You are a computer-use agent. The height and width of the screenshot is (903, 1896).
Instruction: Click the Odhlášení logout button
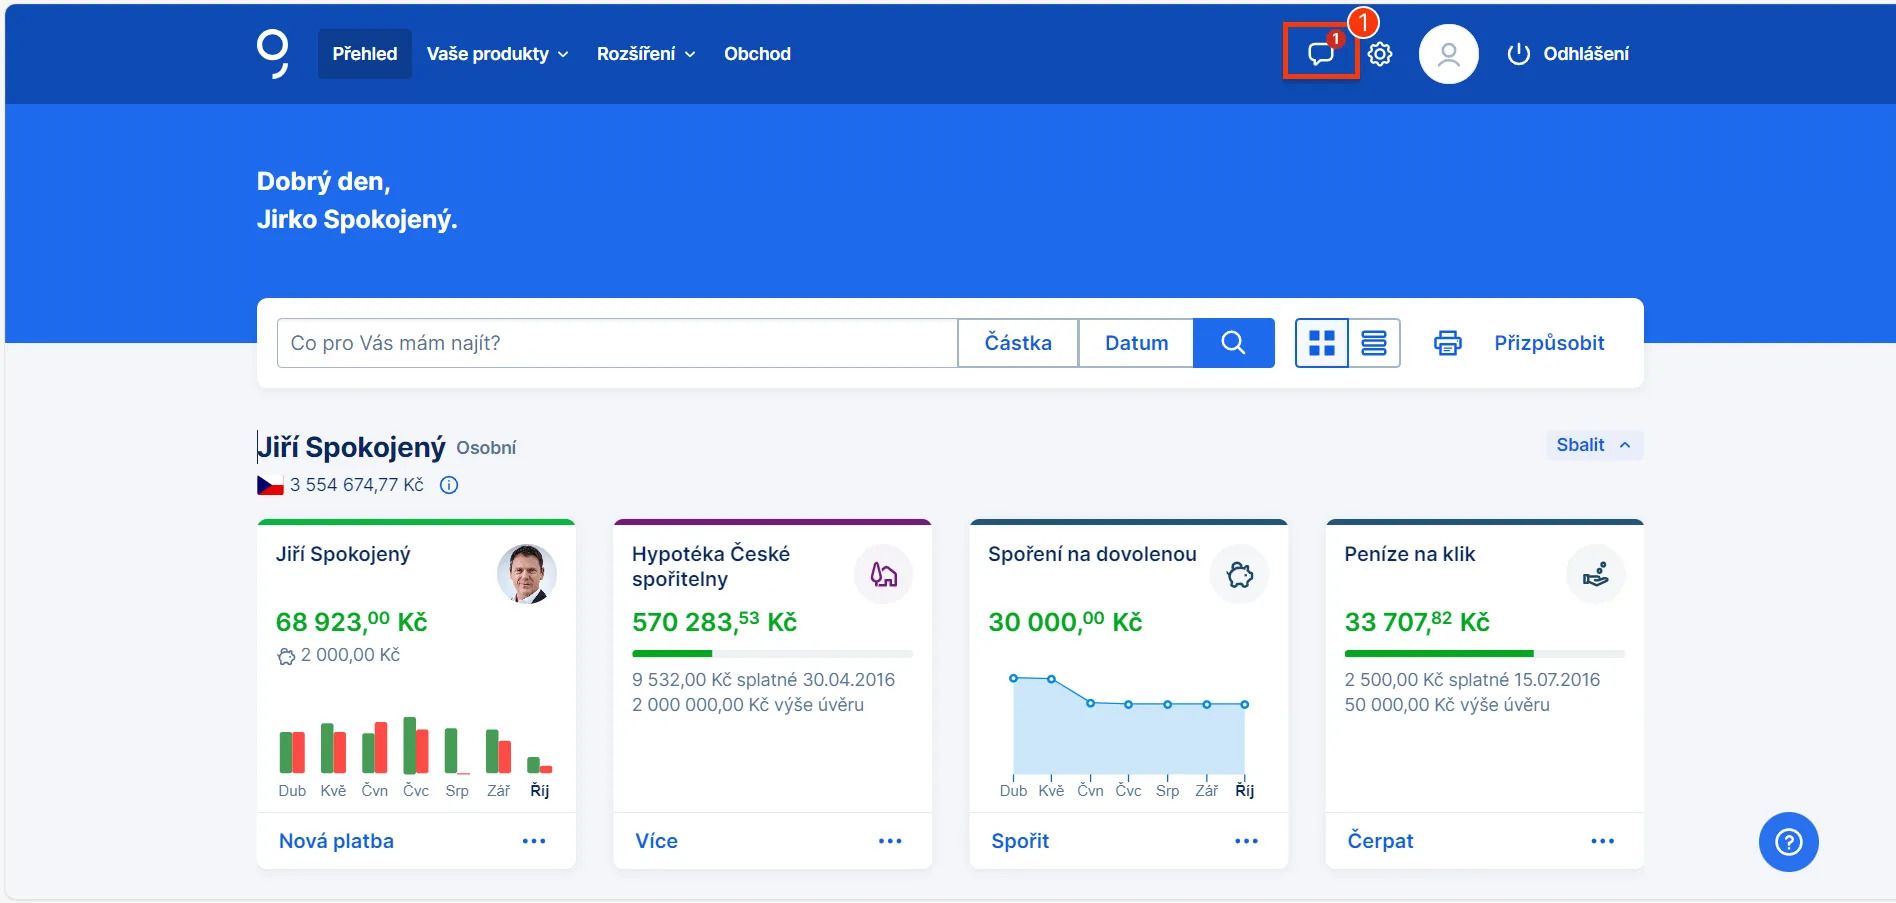point(1567,54)
